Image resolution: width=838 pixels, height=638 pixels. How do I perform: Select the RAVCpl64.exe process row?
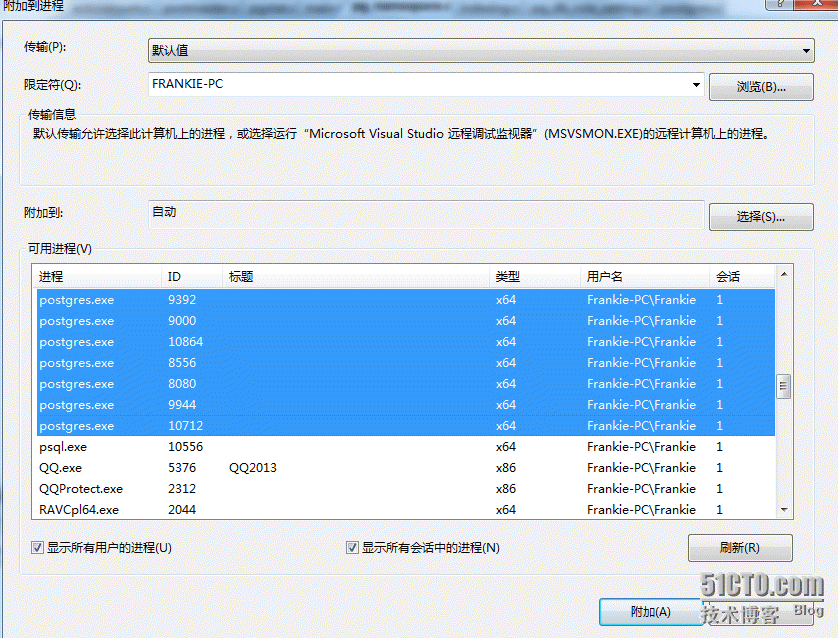pos(406,510)
